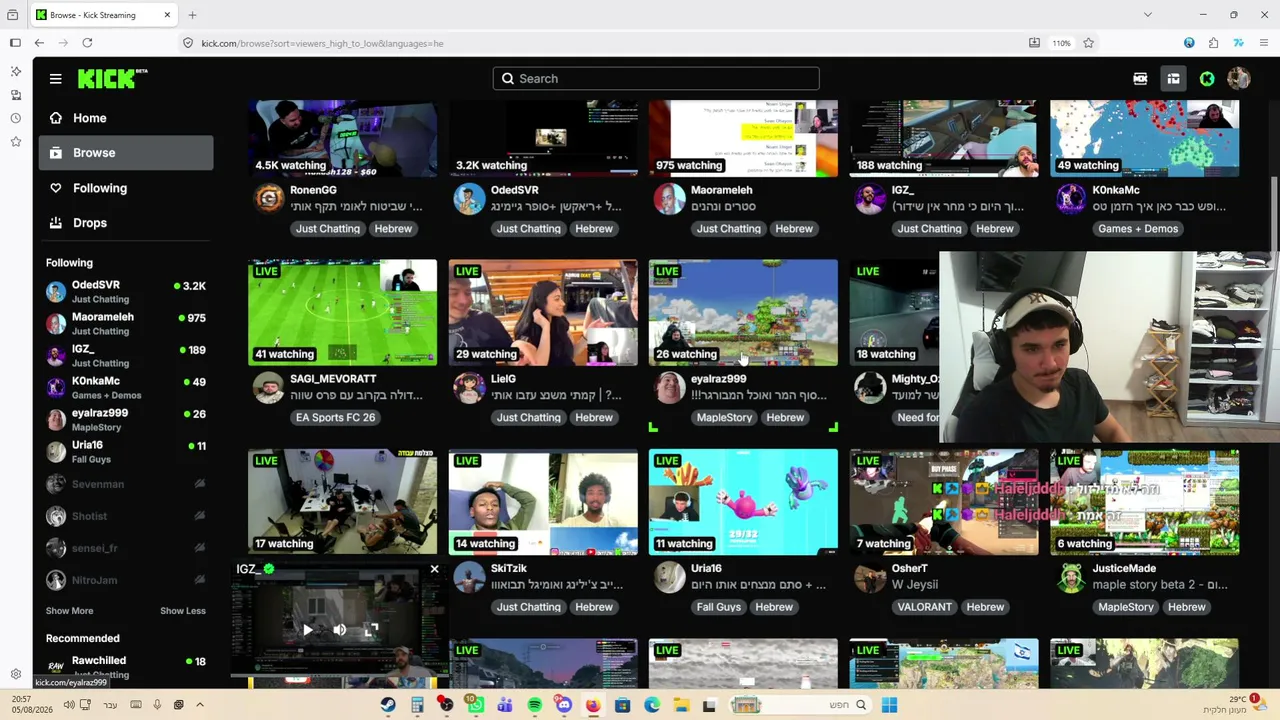
Task: Click the Fall Guys category tag
Action: pos(718,607)
